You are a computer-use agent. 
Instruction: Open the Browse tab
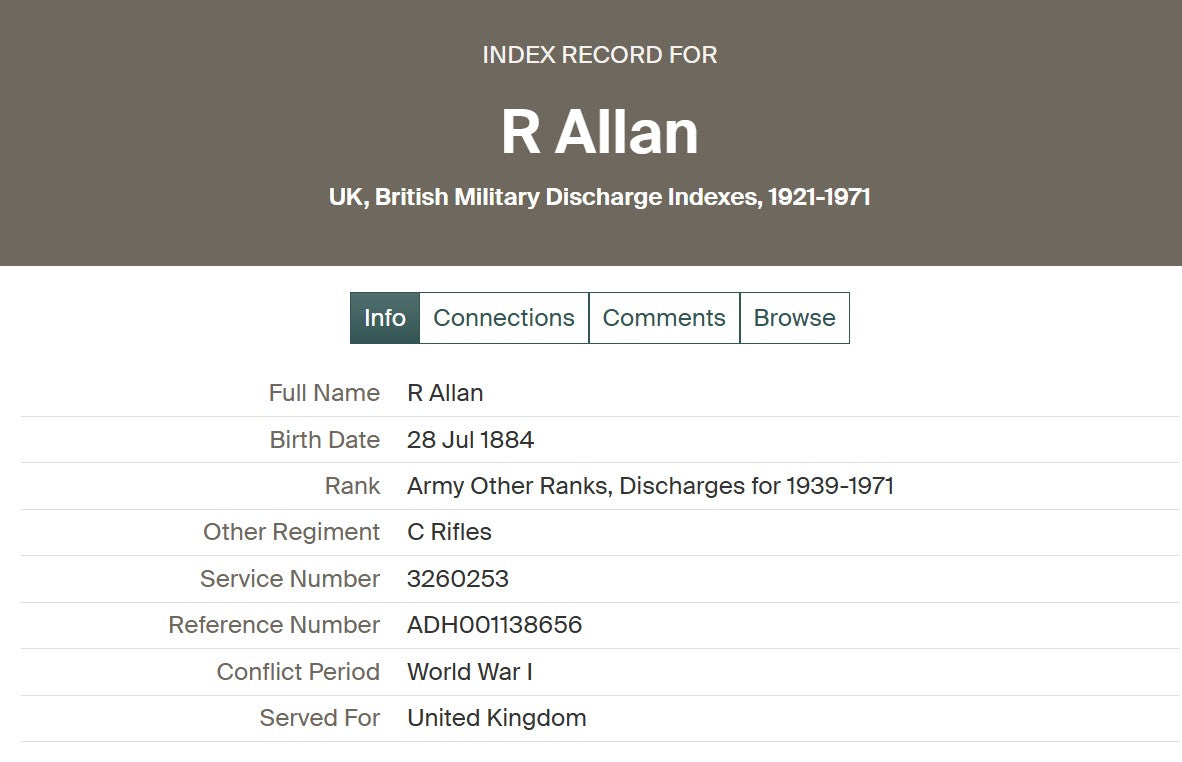[x=794, y=318]
